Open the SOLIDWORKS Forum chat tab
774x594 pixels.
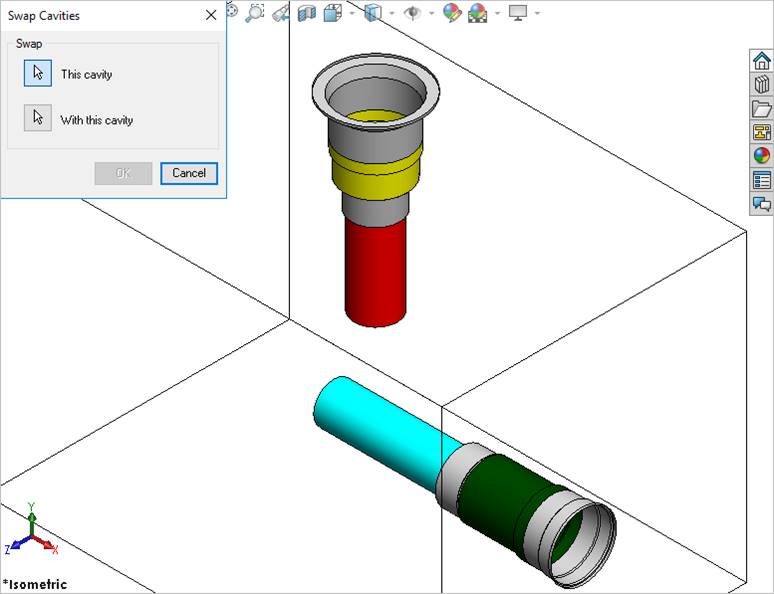761,203
